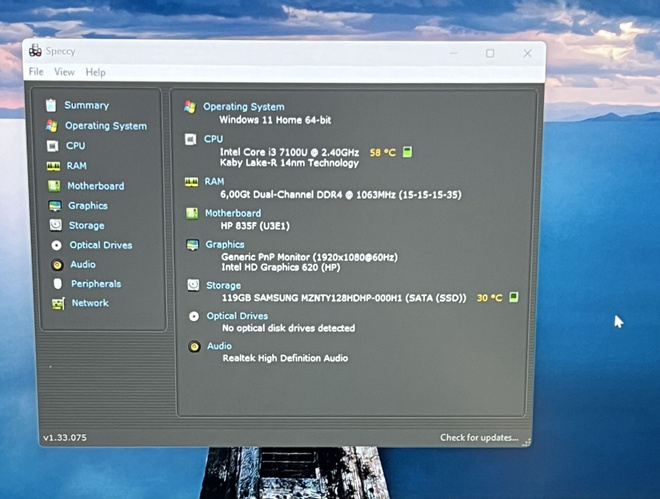Click the resize grip in window corner
This screenshot has height=499, width=660.
[526, 441]
